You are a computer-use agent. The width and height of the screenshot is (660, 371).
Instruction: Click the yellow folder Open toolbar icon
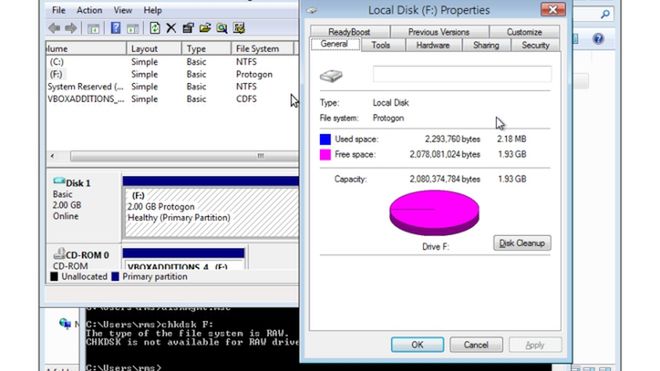205,28
